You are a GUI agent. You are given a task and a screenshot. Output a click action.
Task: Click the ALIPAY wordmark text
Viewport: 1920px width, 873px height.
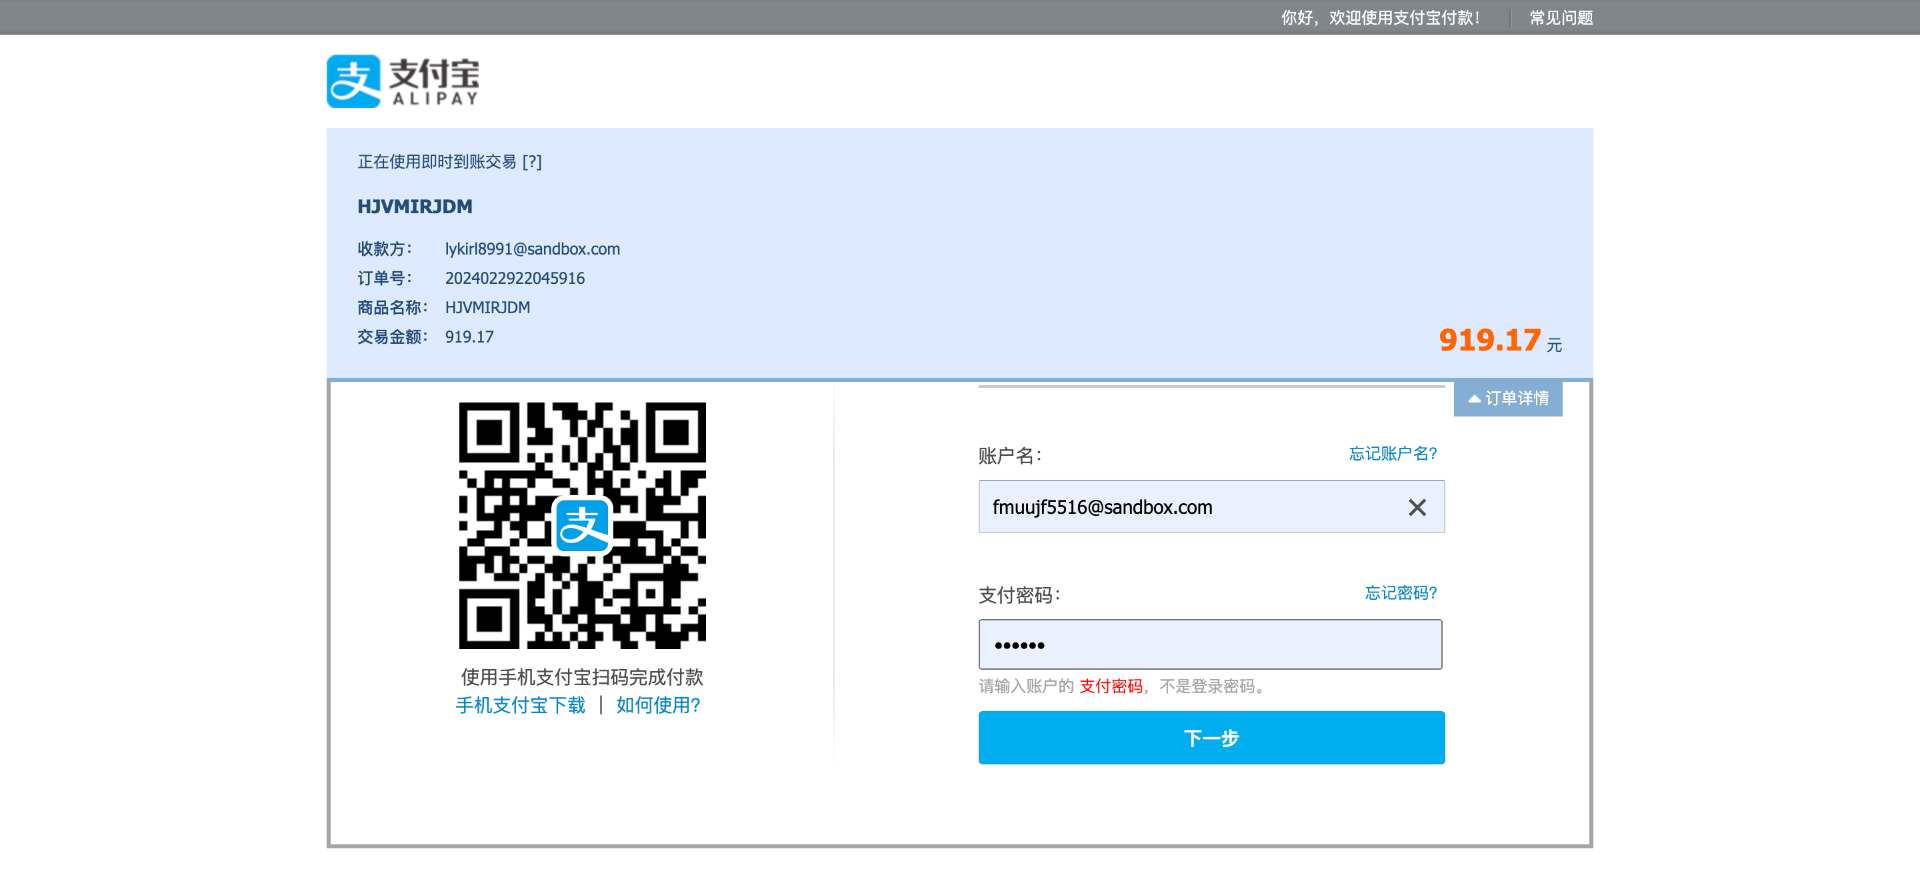435,99
